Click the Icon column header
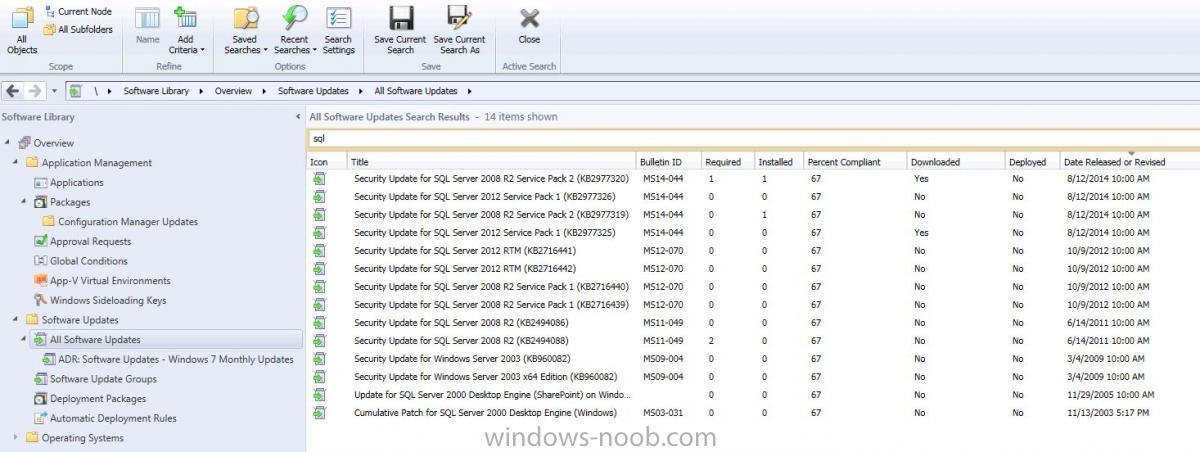 coord(327,162)
